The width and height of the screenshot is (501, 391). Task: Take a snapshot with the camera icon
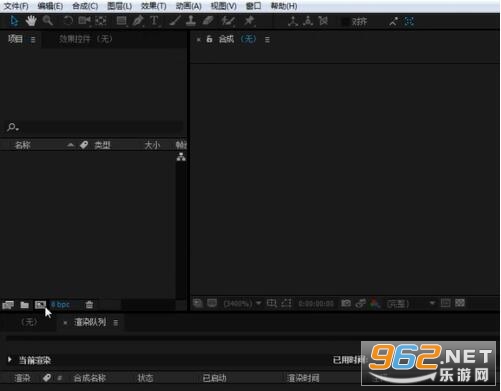(346, 303)
